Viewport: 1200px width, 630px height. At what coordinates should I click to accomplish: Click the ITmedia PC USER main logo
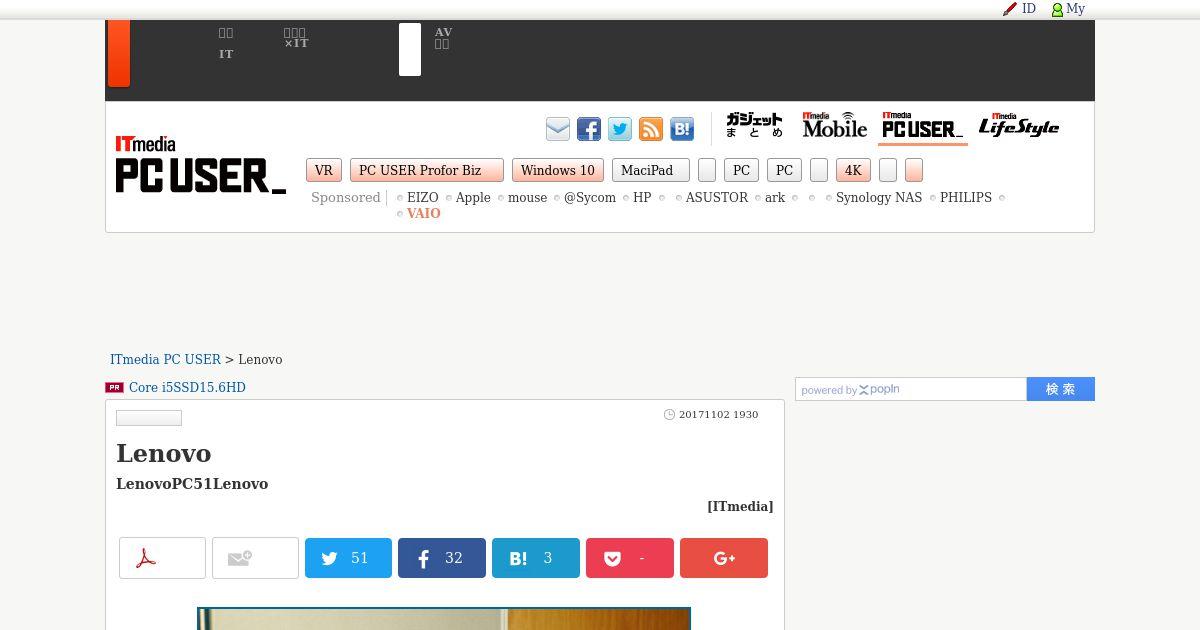pyautogui.click(x=200, y=165)
